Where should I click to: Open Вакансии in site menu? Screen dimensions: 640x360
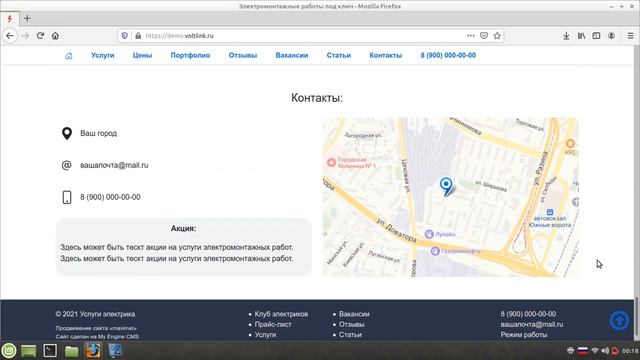(x=291, y=56)
